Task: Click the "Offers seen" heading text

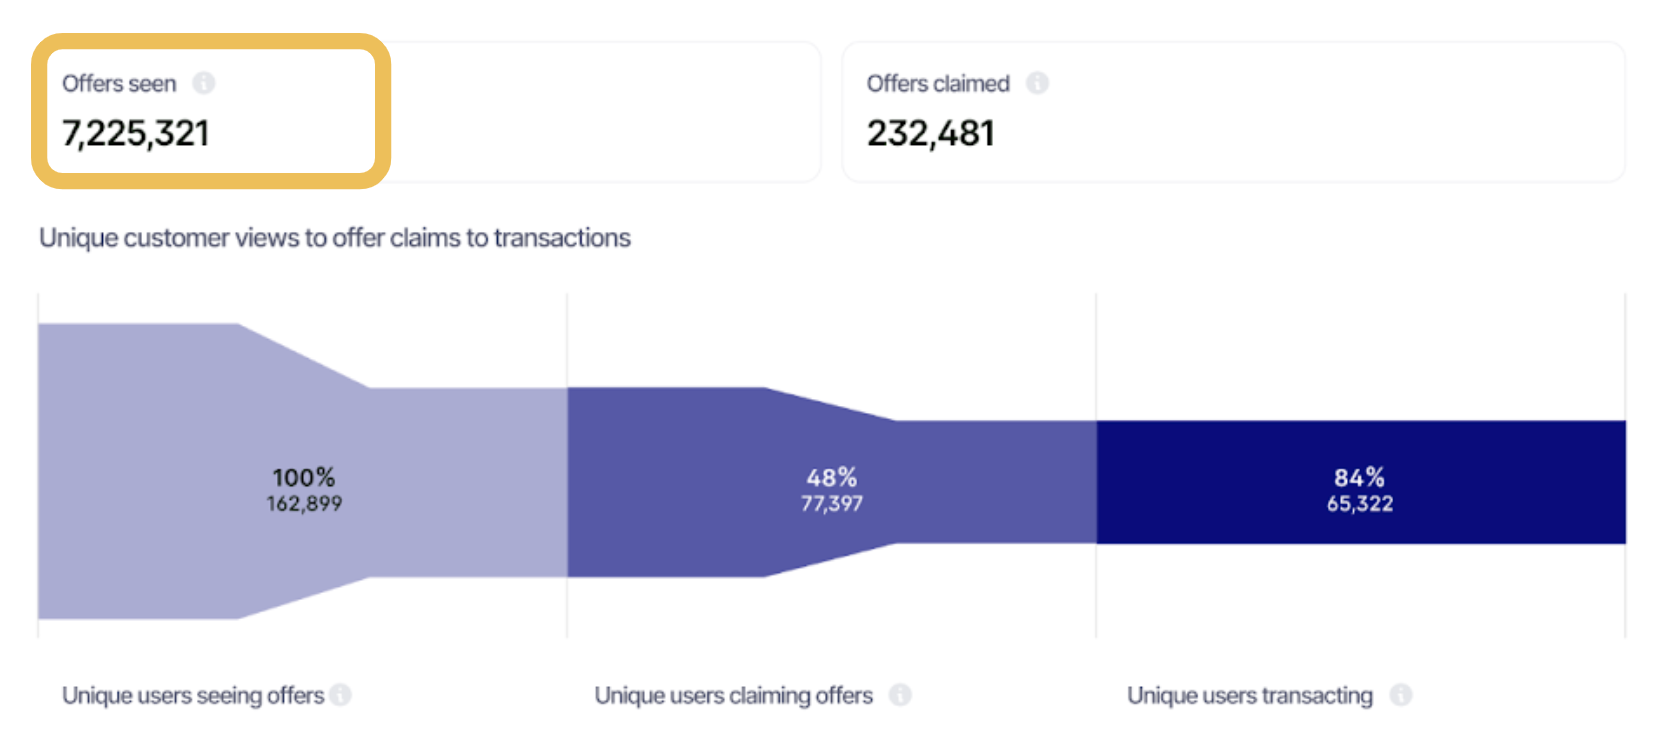Action: coord(119,84)
